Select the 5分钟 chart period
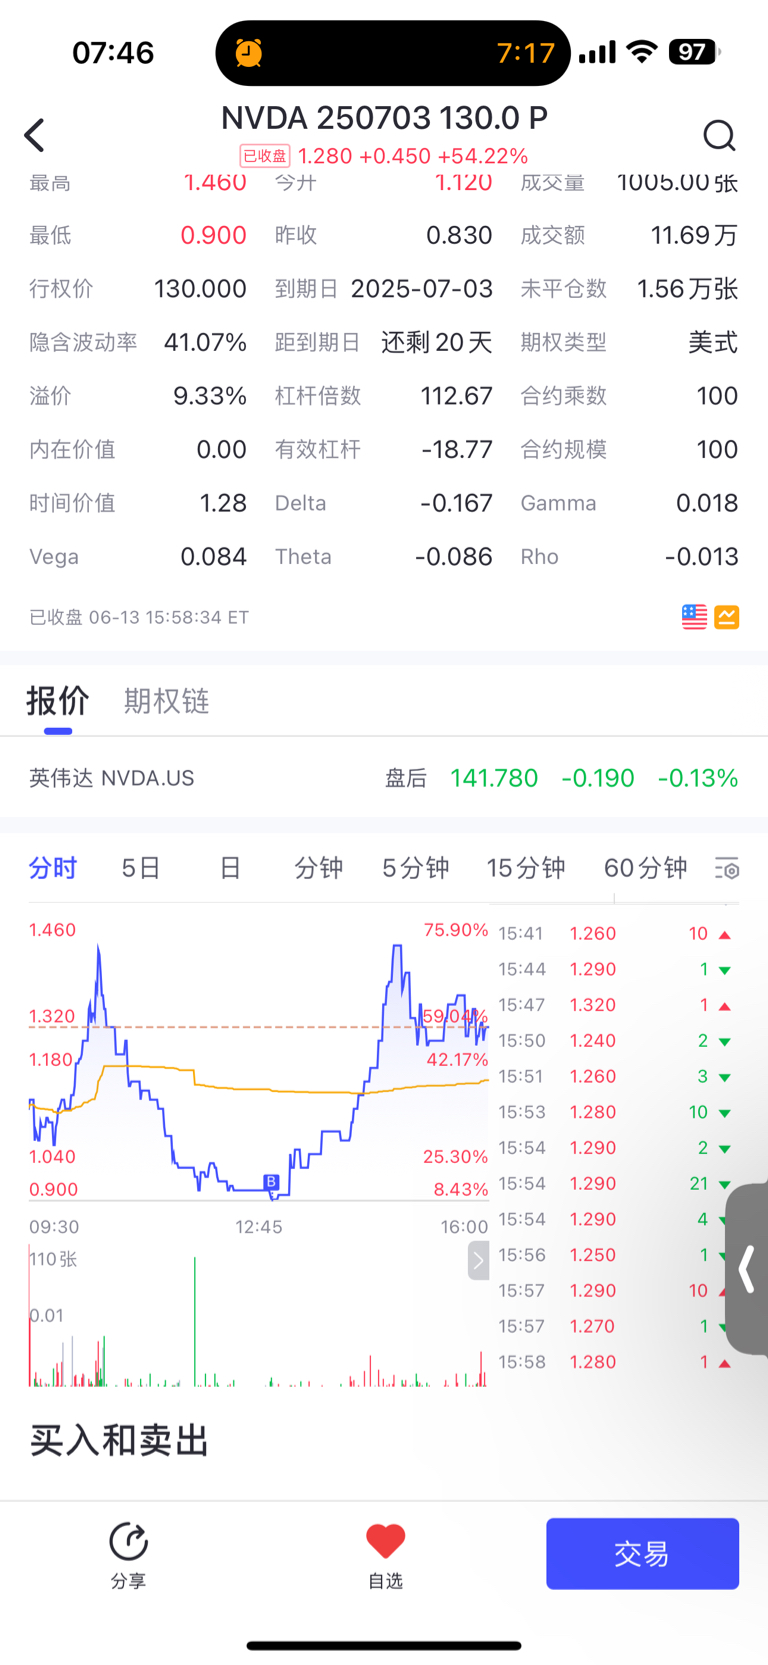The image size is (768, 1665). click(415, 868)
